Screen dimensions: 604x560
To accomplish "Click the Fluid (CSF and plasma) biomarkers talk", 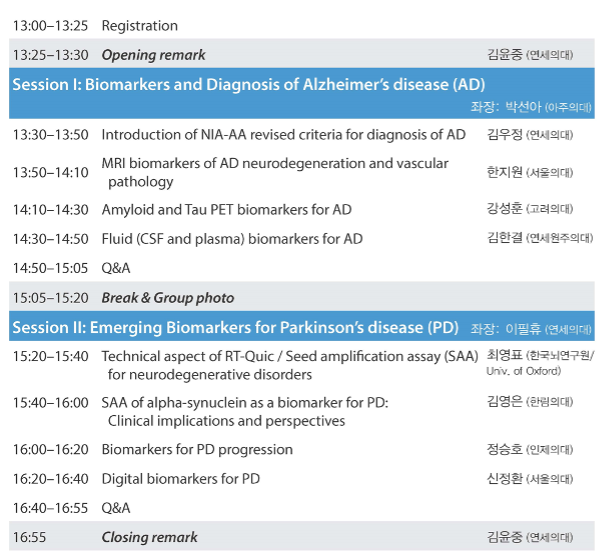I will pyautogui.click(x=232, y=239).
